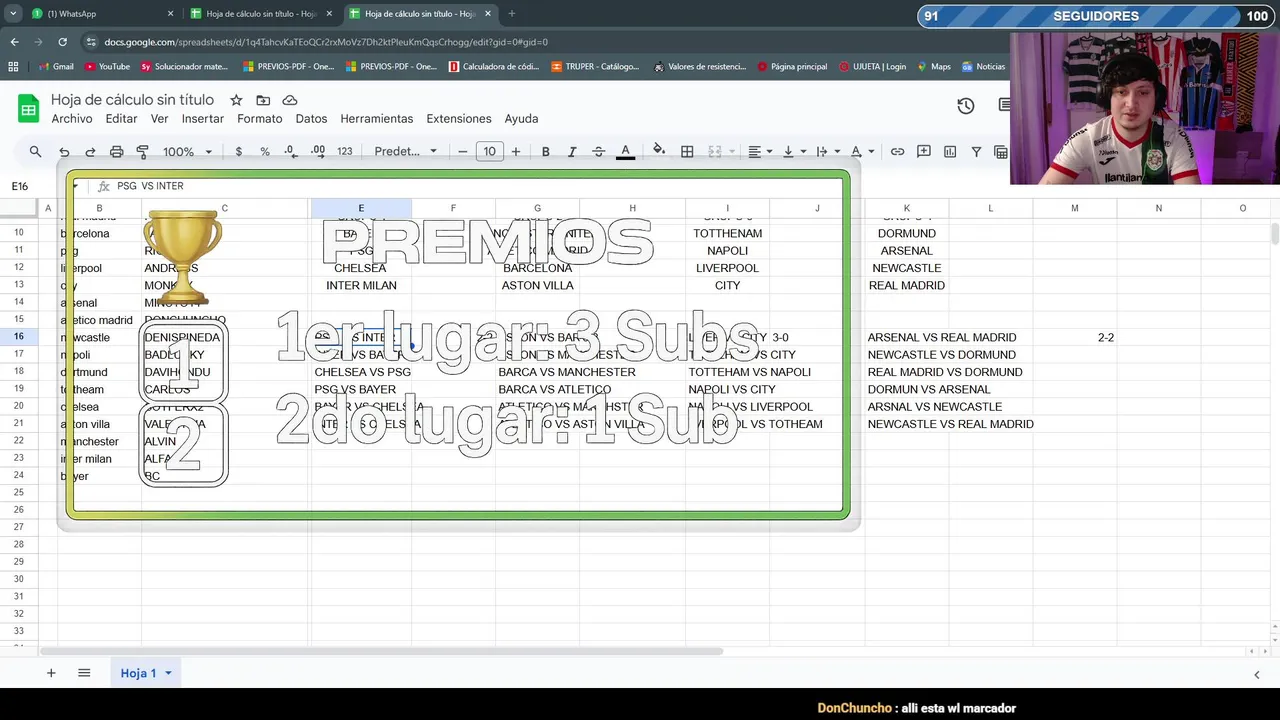Open the Herramientas menu
This screenshot has height=720, width=1280.
(x=376, y=118)
